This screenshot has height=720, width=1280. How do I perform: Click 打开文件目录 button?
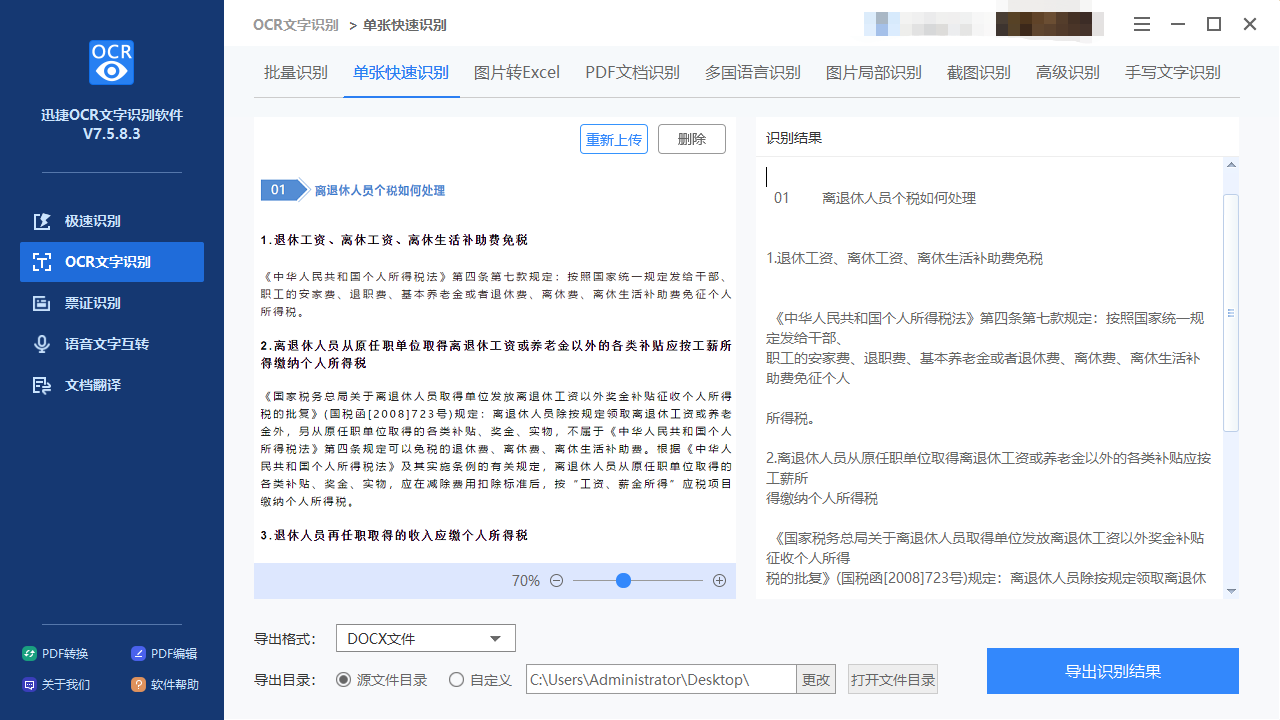click(x=893, y=680)
